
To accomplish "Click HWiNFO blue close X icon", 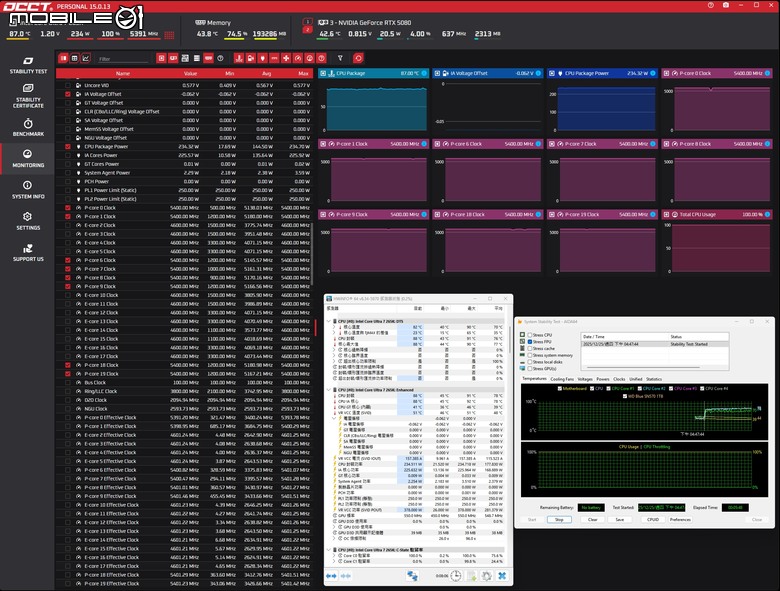I will click(502, 576).
